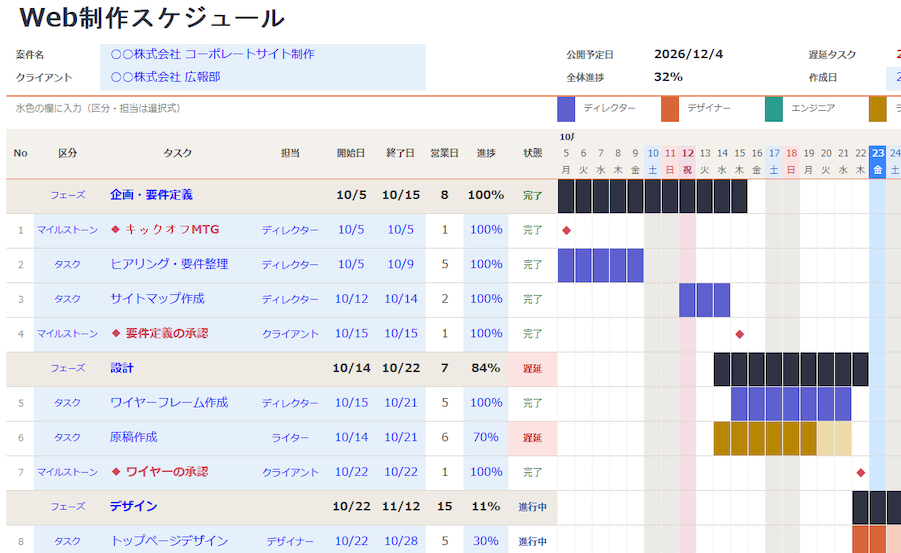This screenshot has height=553, width=901.
Task: Select the 設計 phase name cell
Action: [x=122, y=368]
